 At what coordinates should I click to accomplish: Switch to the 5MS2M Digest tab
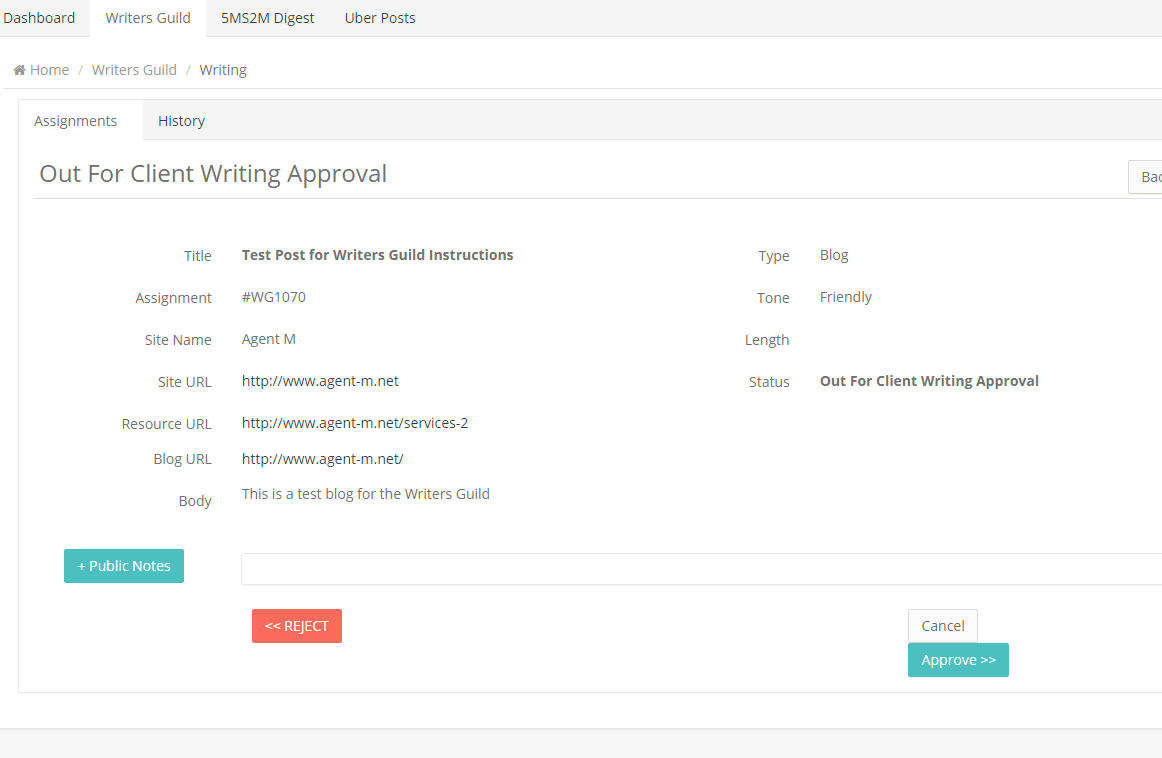coord(268,18)
